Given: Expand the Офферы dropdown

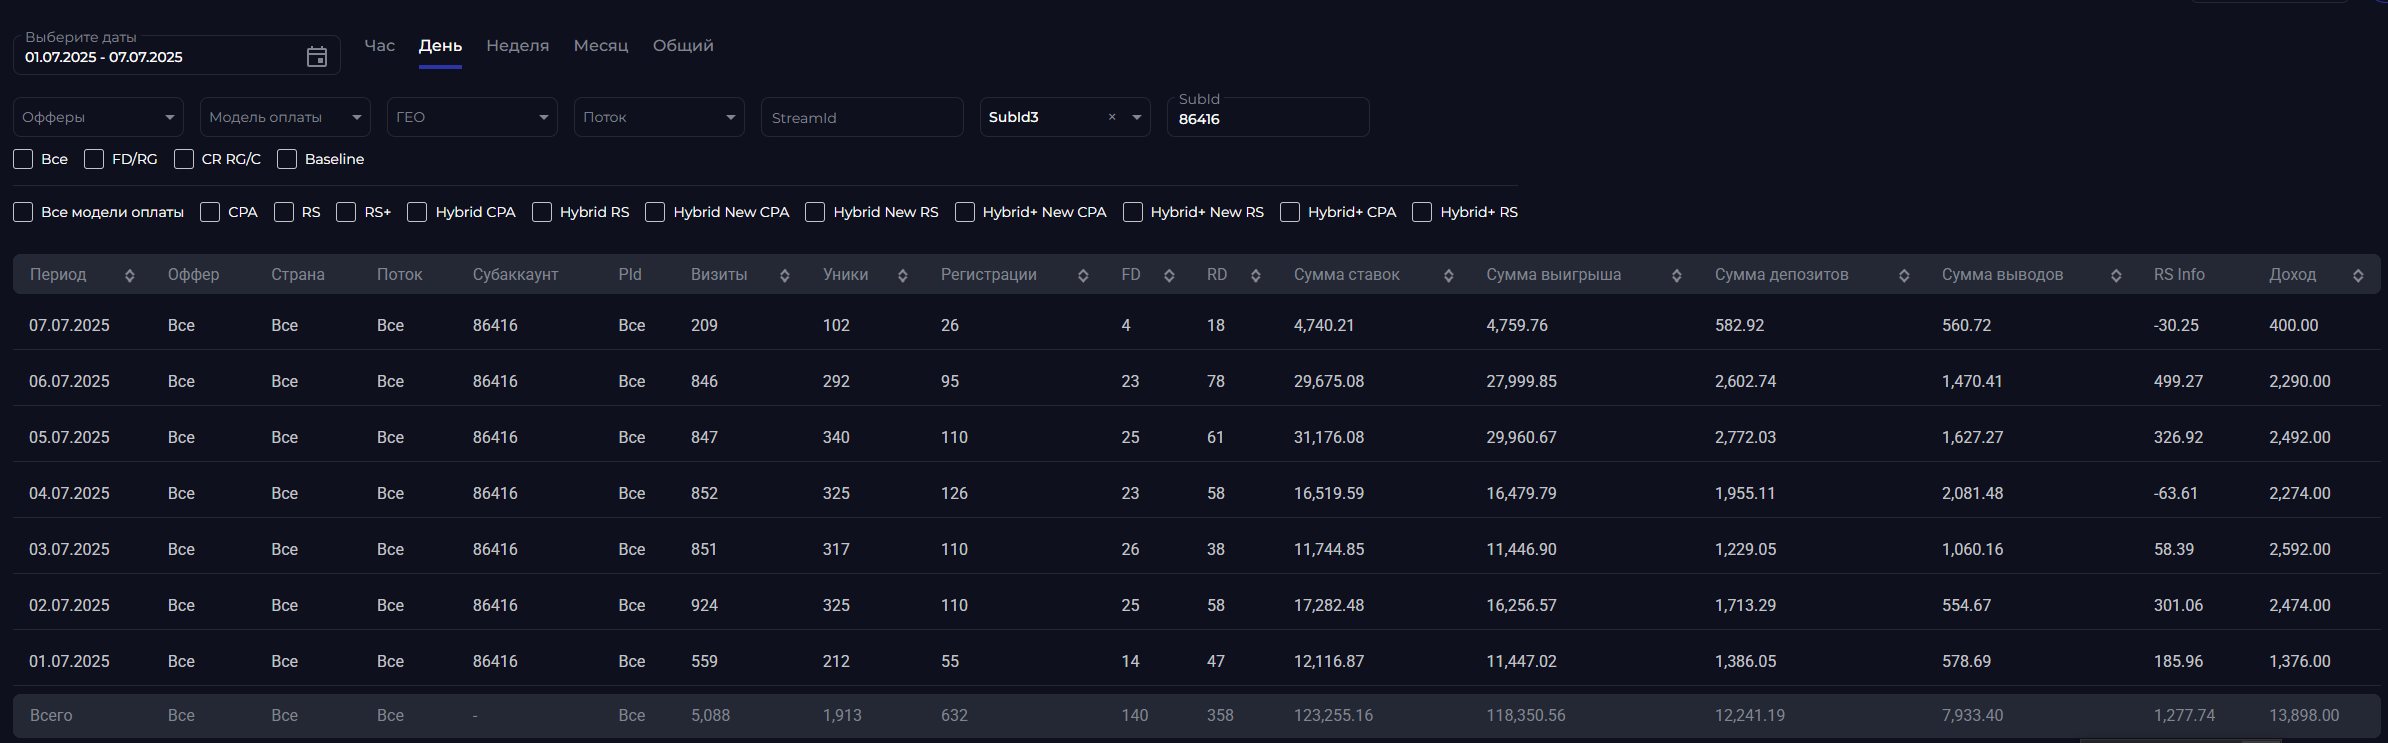Looking at the screenshot, I should coord(98,117).
